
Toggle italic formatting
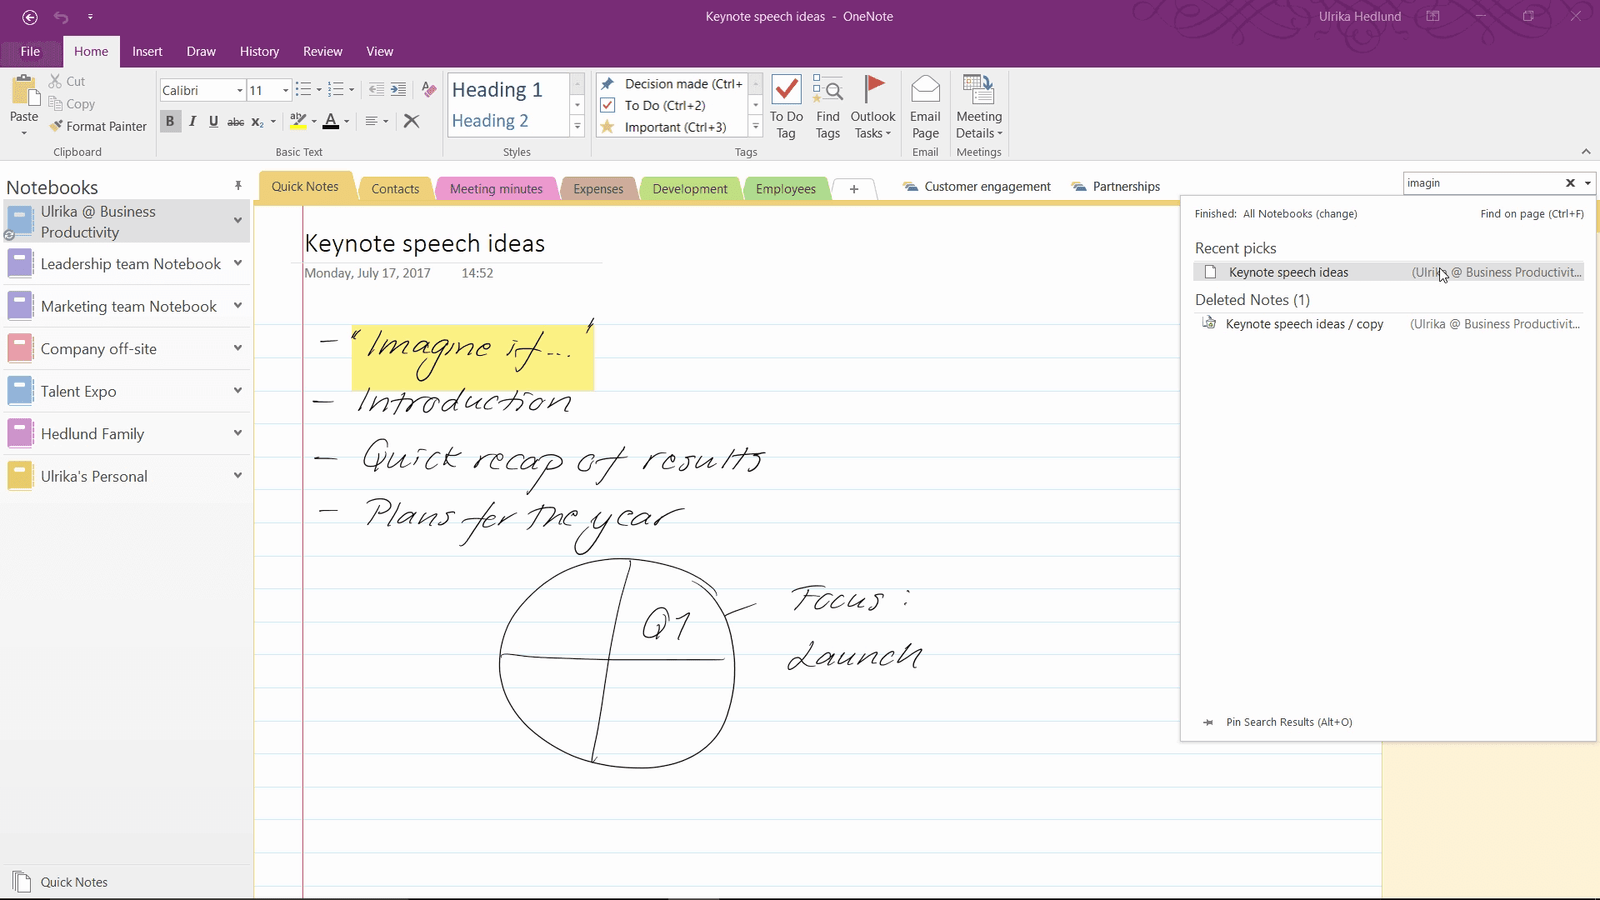[x=192, y=121]
